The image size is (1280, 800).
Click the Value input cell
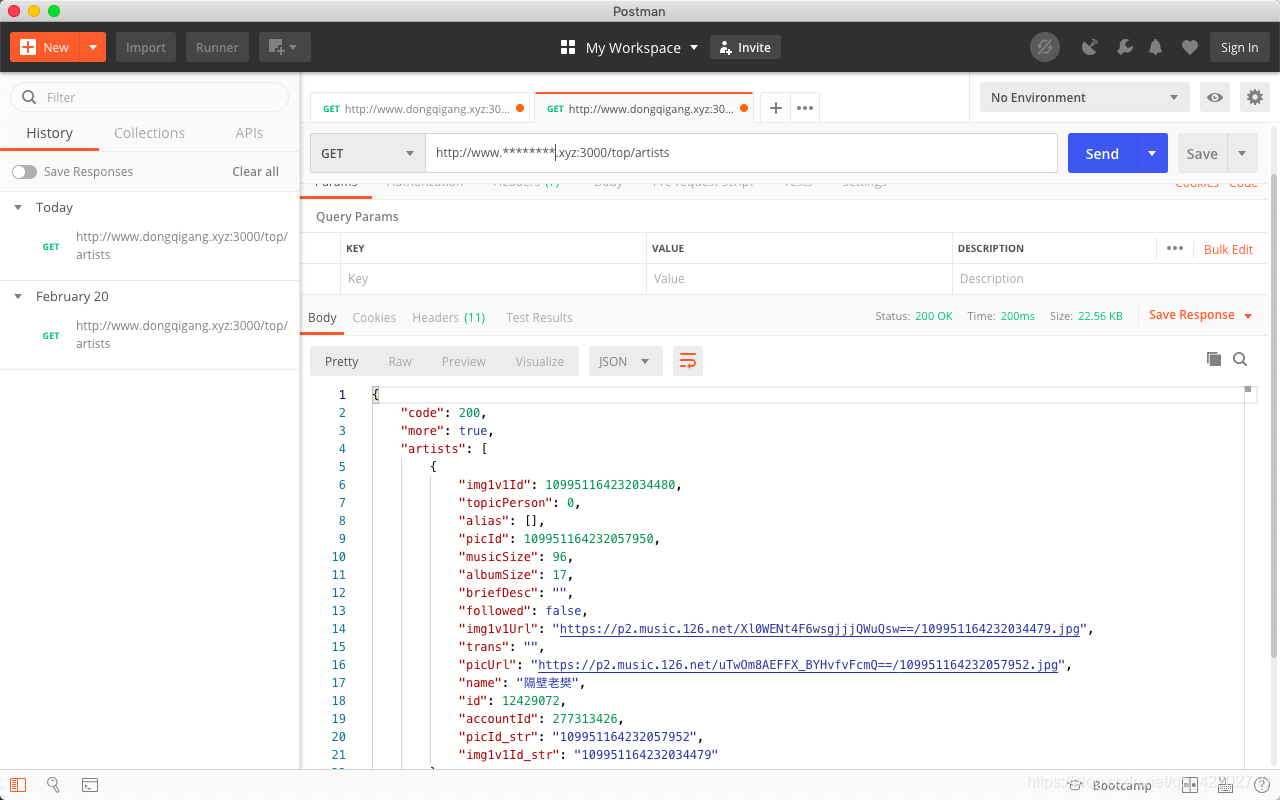[800, 279]
